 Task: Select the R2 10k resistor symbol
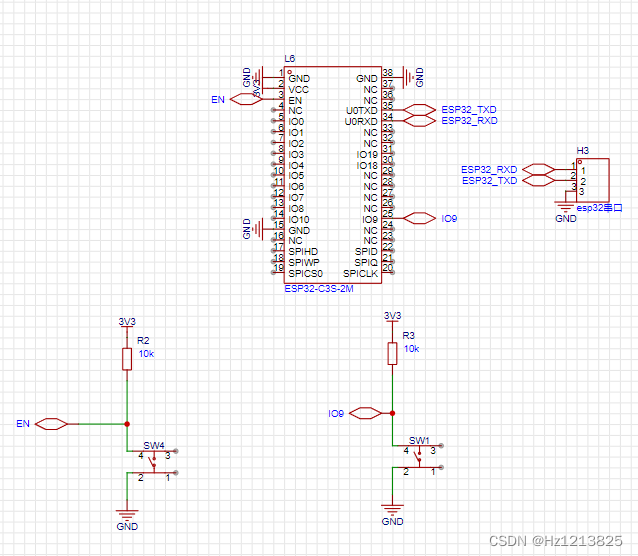(x=127, y=359)
